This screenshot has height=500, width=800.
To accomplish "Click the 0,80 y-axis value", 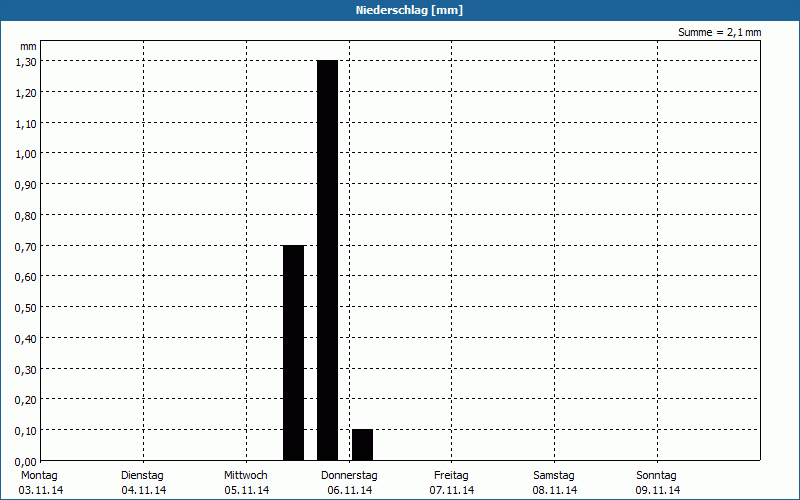I will point(26,216).
